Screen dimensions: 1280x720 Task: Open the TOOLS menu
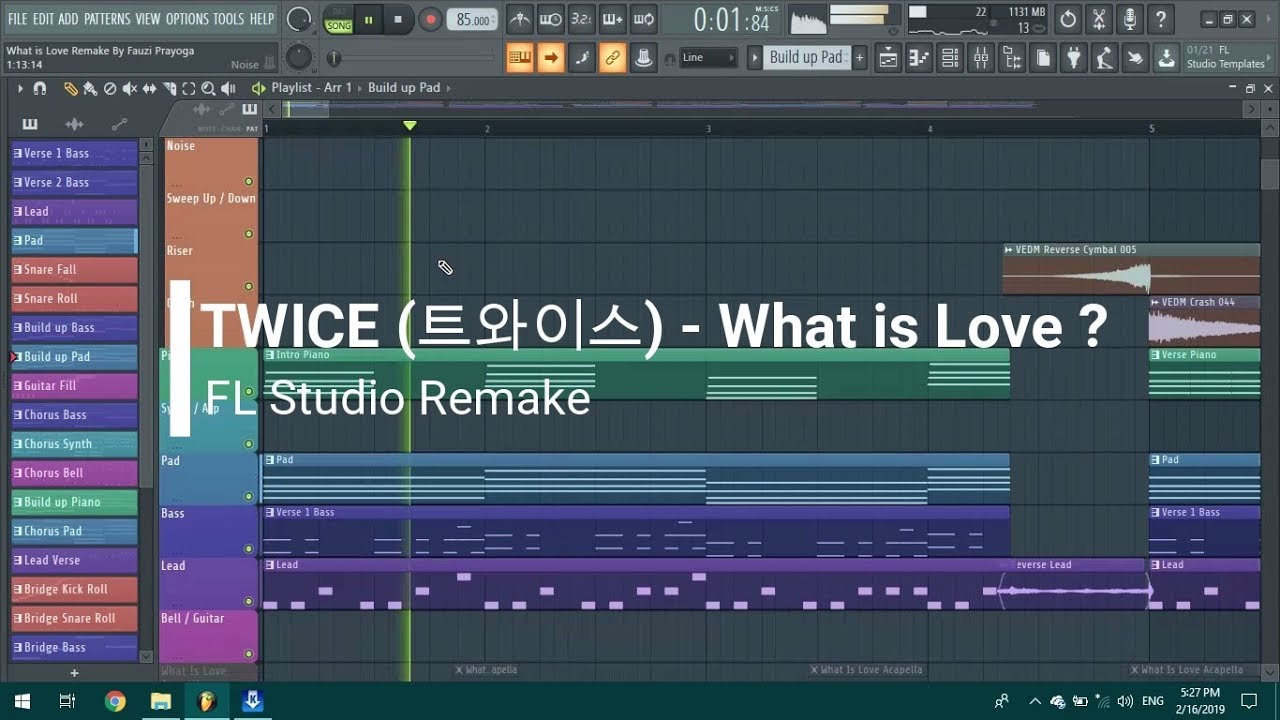pos(229,19)
